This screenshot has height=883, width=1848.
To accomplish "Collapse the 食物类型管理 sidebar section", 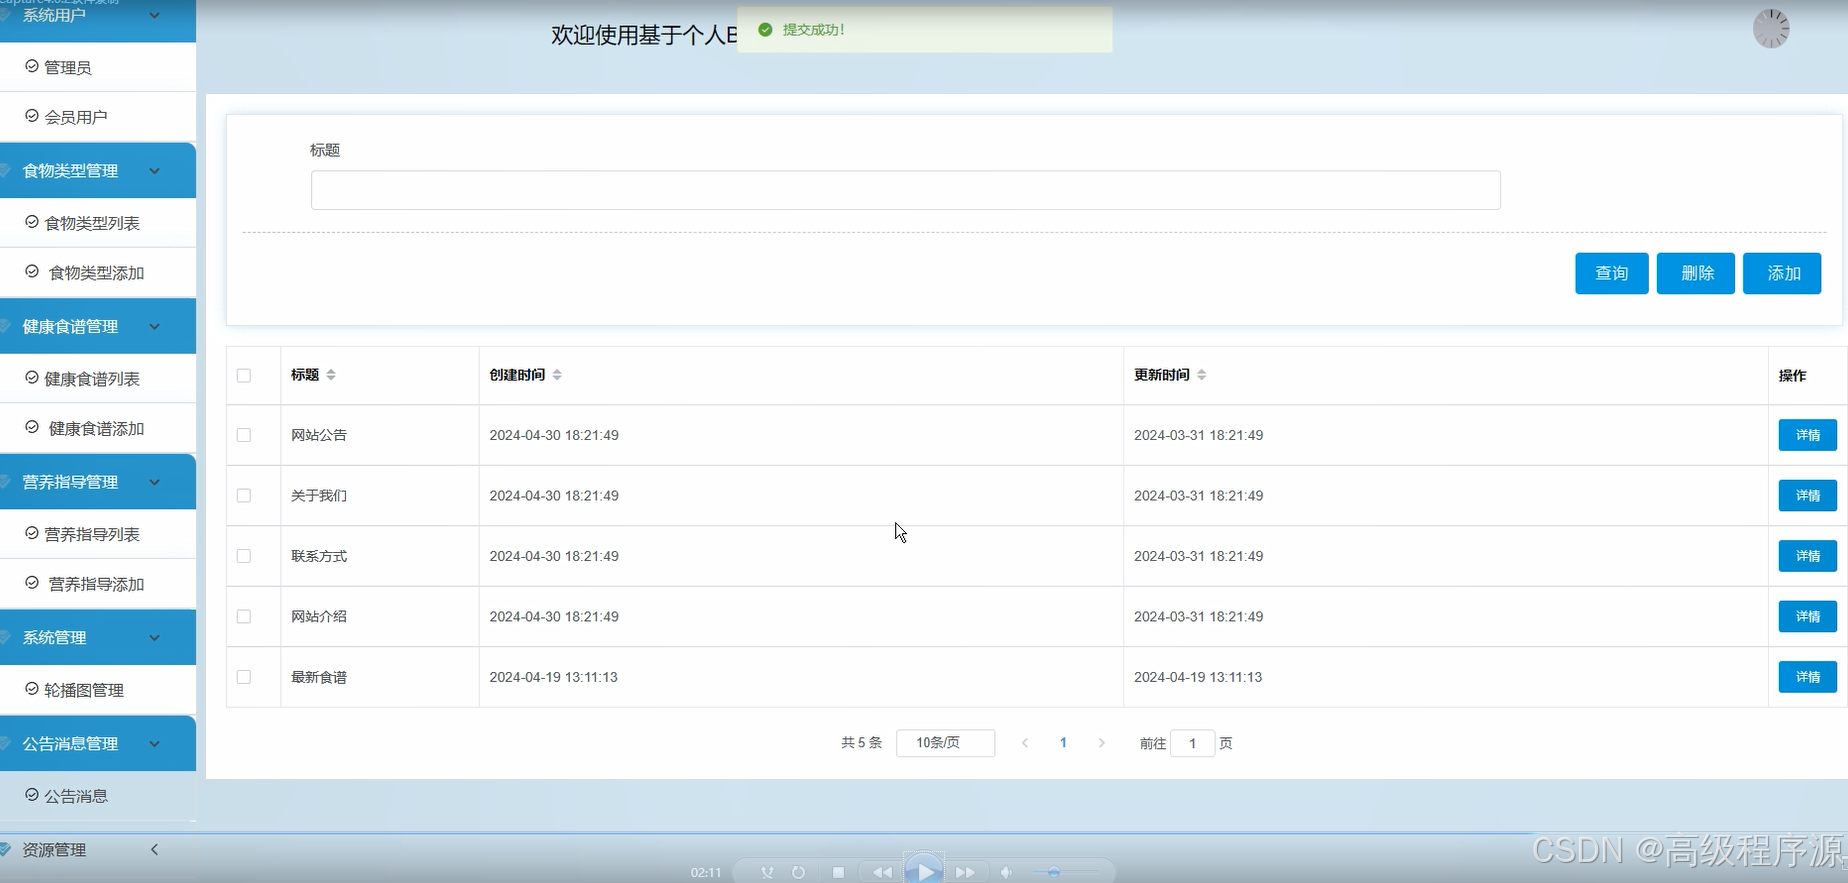I will 98,171.
